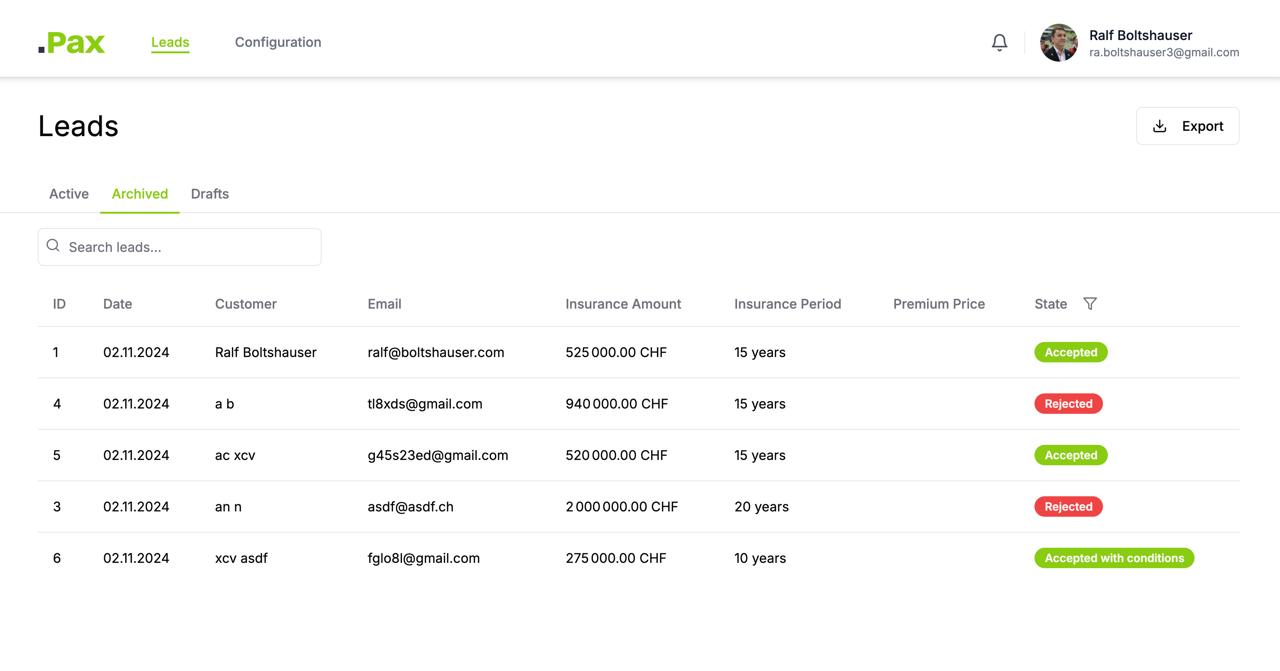Click the Insurance Amount column header

click(x=623, y=304)
